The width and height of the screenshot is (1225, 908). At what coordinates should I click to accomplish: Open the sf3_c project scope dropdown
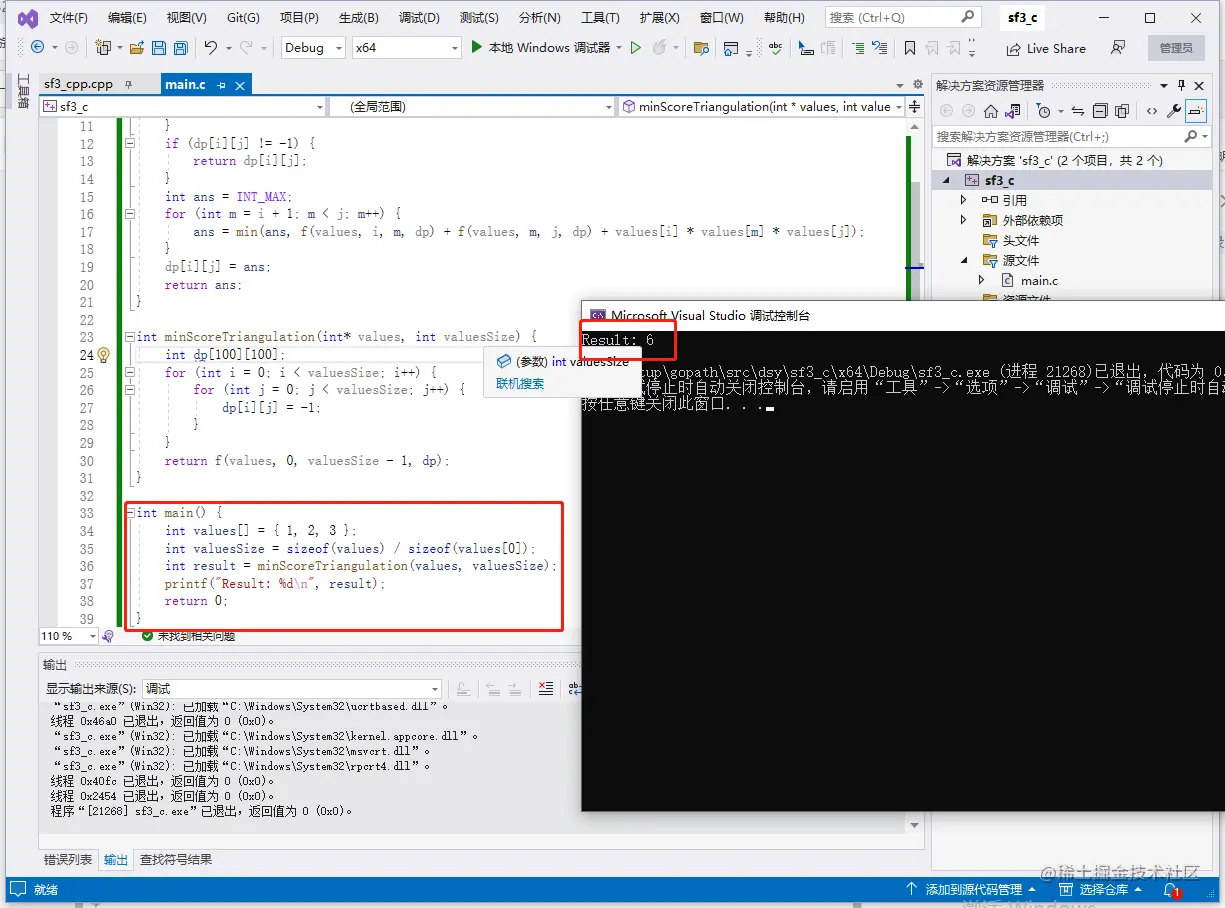(x=184, y=106)
